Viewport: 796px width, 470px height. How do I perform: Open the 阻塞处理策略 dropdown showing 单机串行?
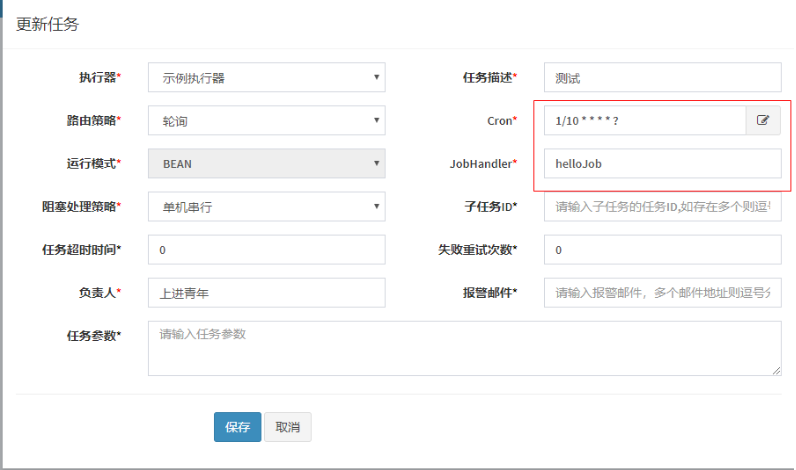point(267,207)
